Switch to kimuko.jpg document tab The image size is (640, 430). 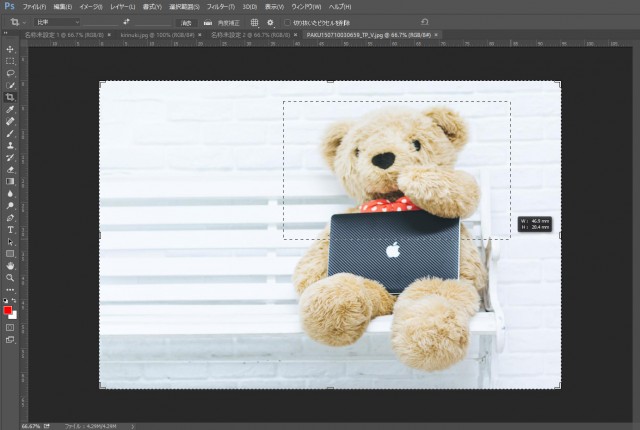tap(147, 34)
